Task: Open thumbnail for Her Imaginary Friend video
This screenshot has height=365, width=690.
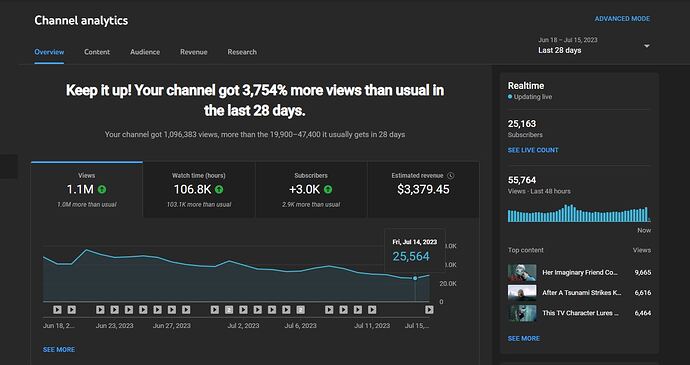Action: [522, 273]
